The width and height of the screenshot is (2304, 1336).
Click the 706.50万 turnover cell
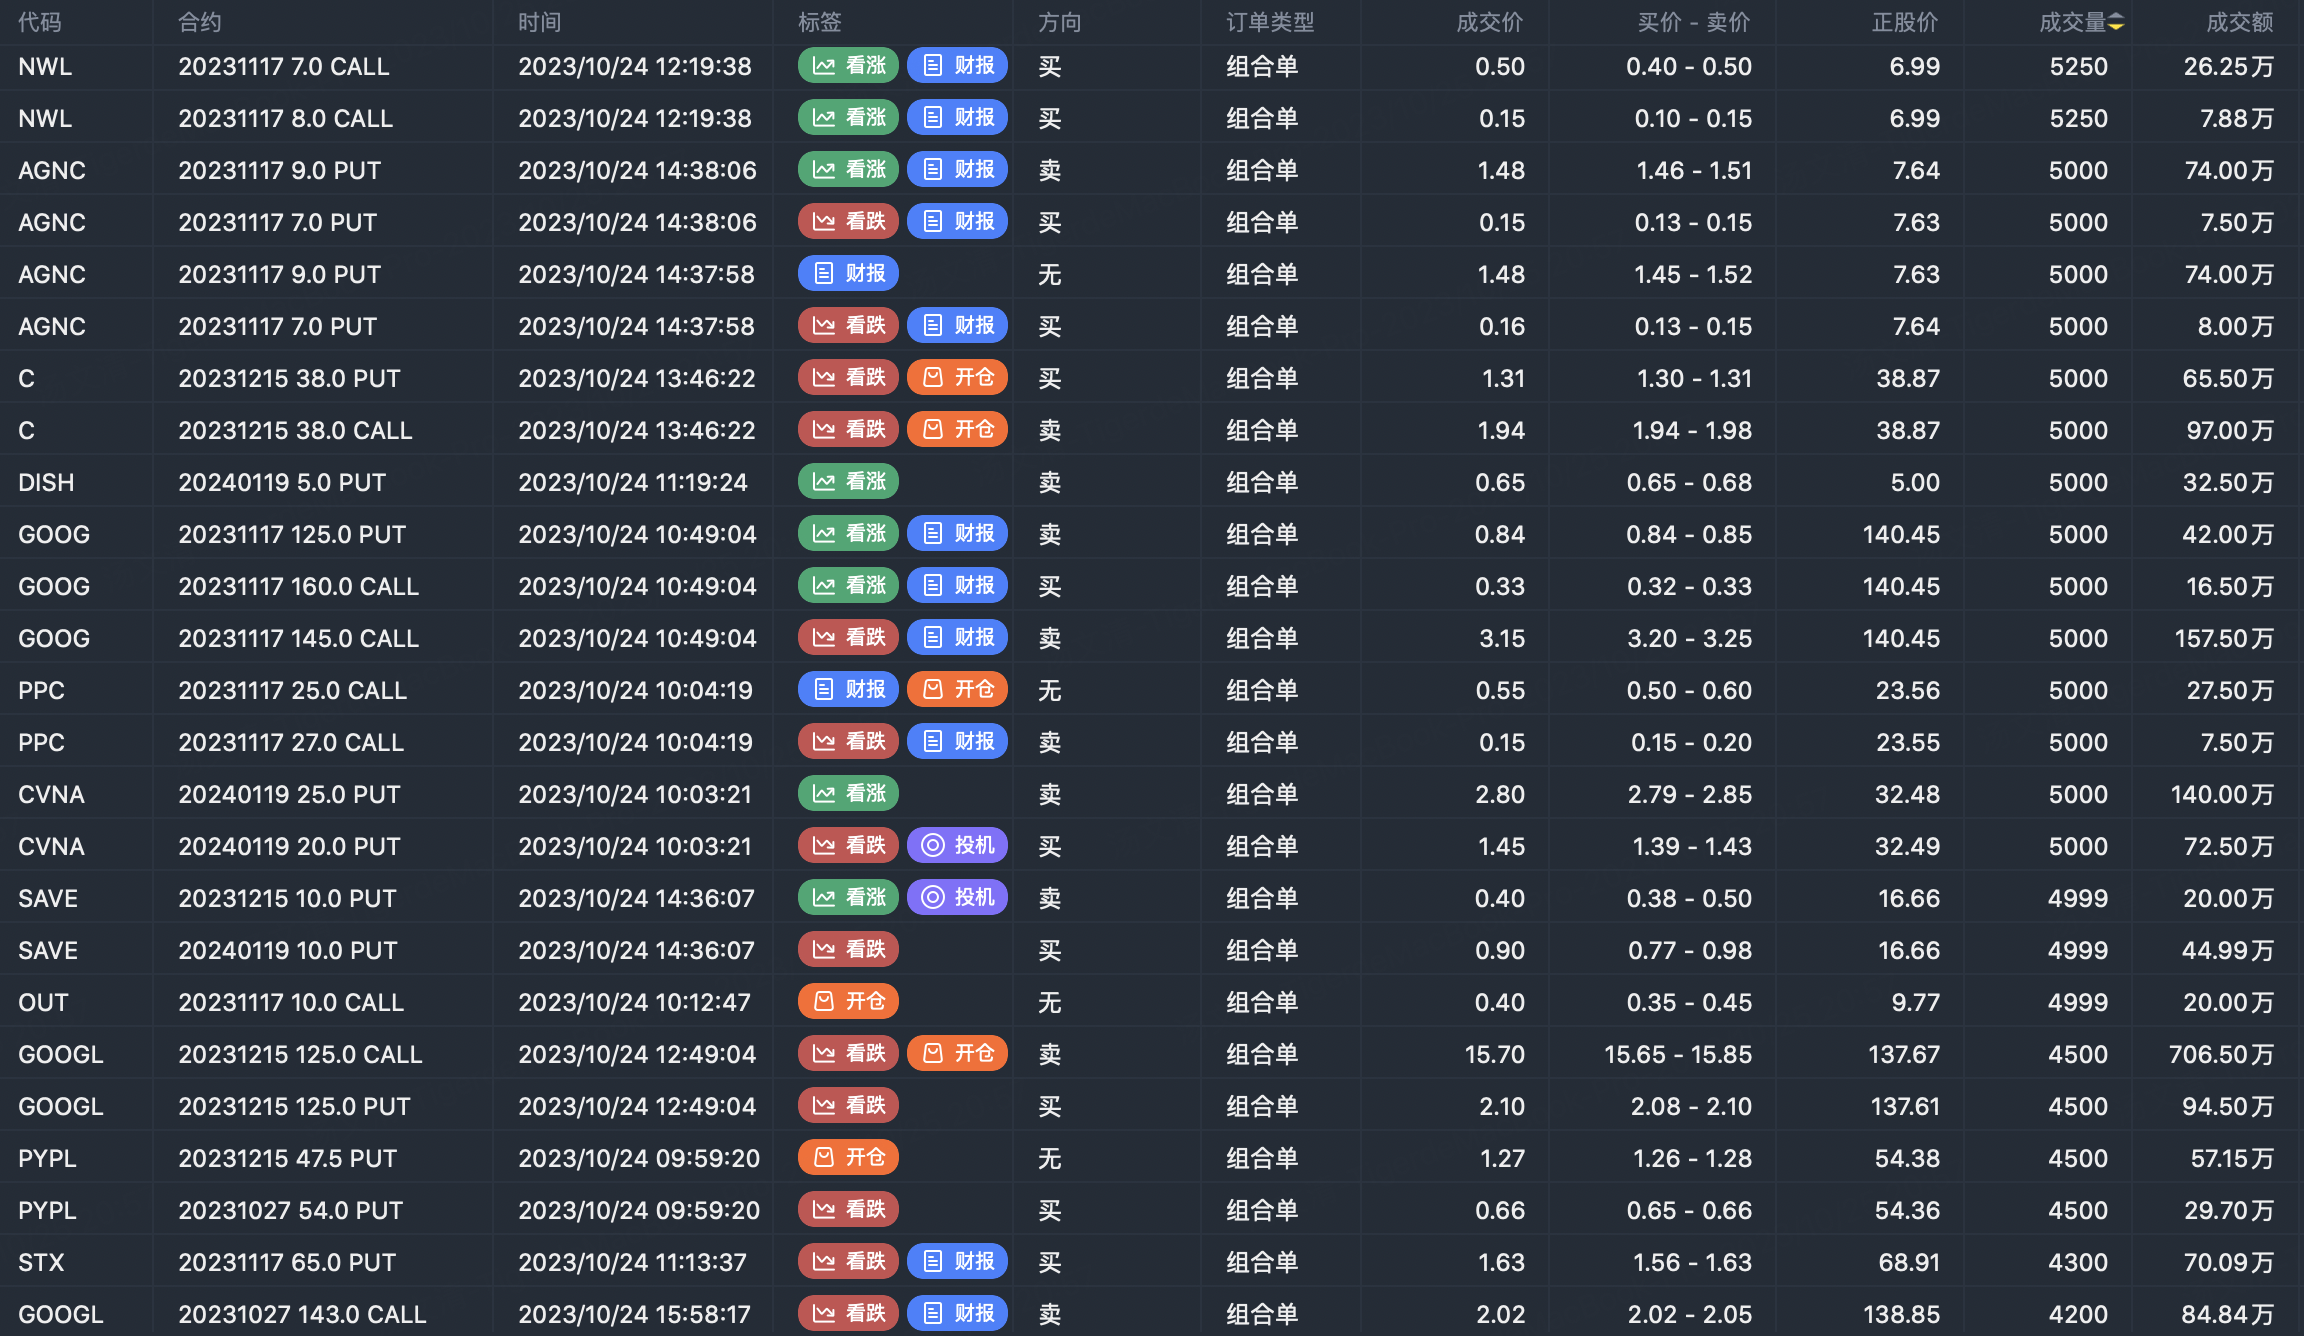pyautogui.click(x=2221, y=1055)
